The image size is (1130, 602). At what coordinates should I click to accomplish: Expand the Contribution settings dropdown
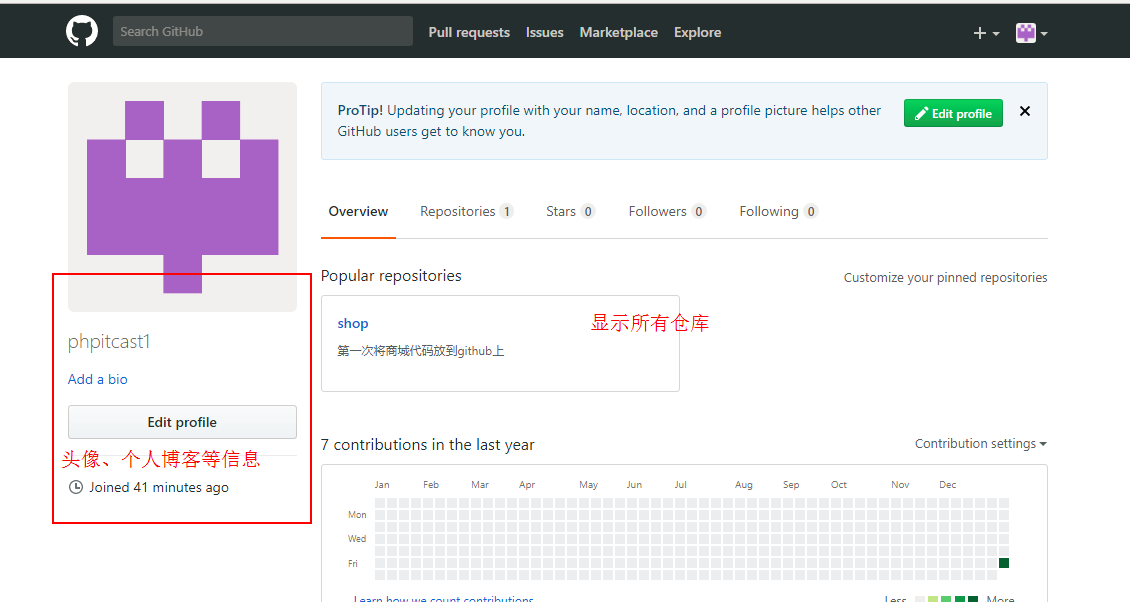(980, 443)
